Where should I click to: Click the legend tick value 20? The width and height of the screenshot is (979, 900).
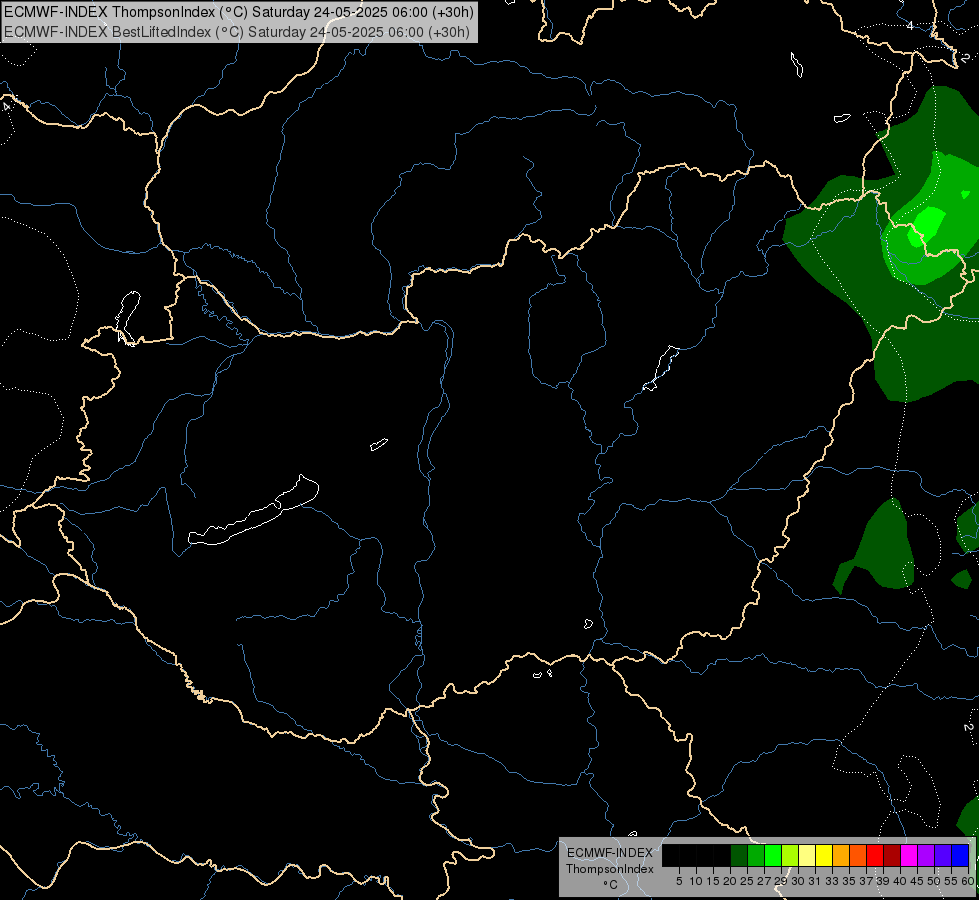click(730, 881)
